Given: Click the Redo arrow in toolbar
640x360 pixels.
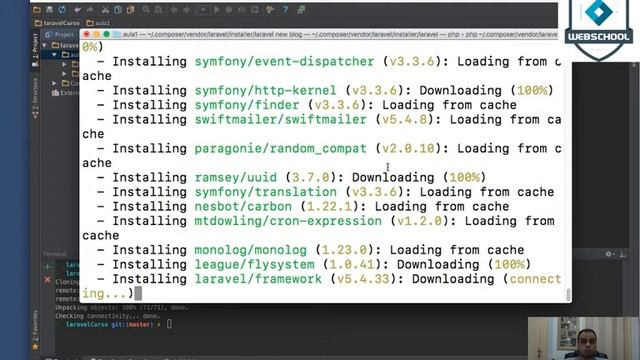Looking at the screenshot, I should (x=90, y=9).
